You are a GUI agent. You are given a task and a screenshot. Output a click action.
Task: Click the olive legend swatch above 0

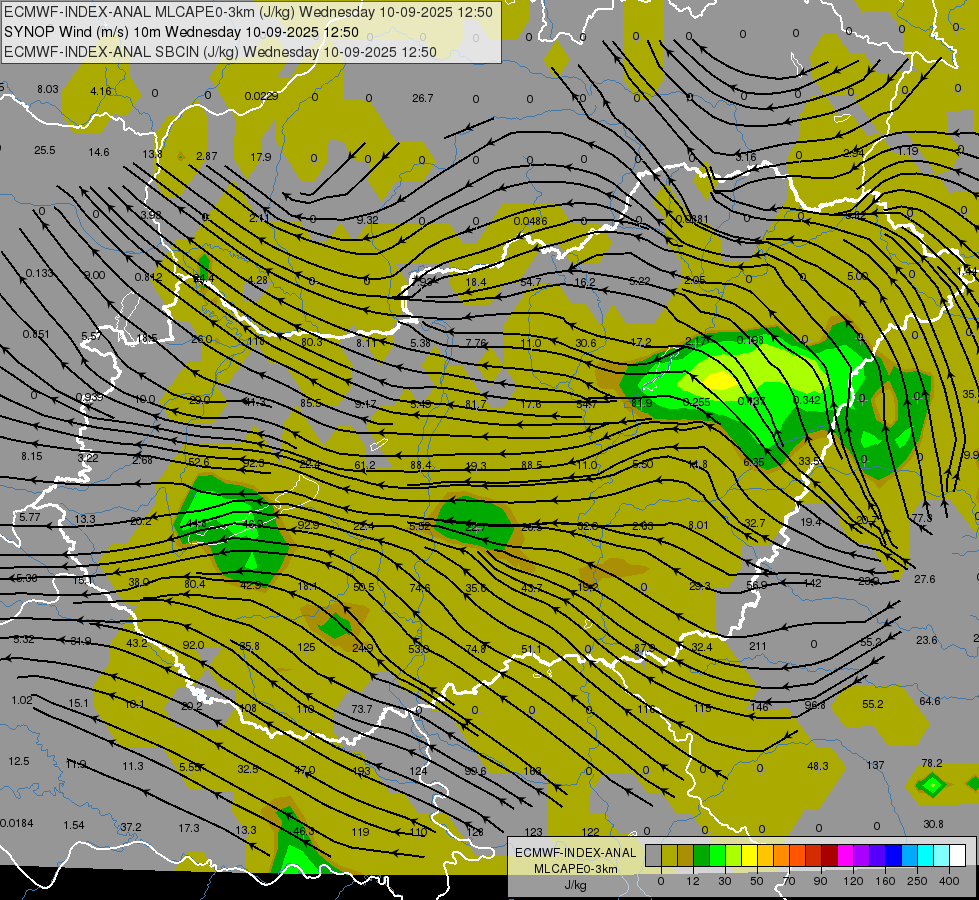tap(669, 856)
